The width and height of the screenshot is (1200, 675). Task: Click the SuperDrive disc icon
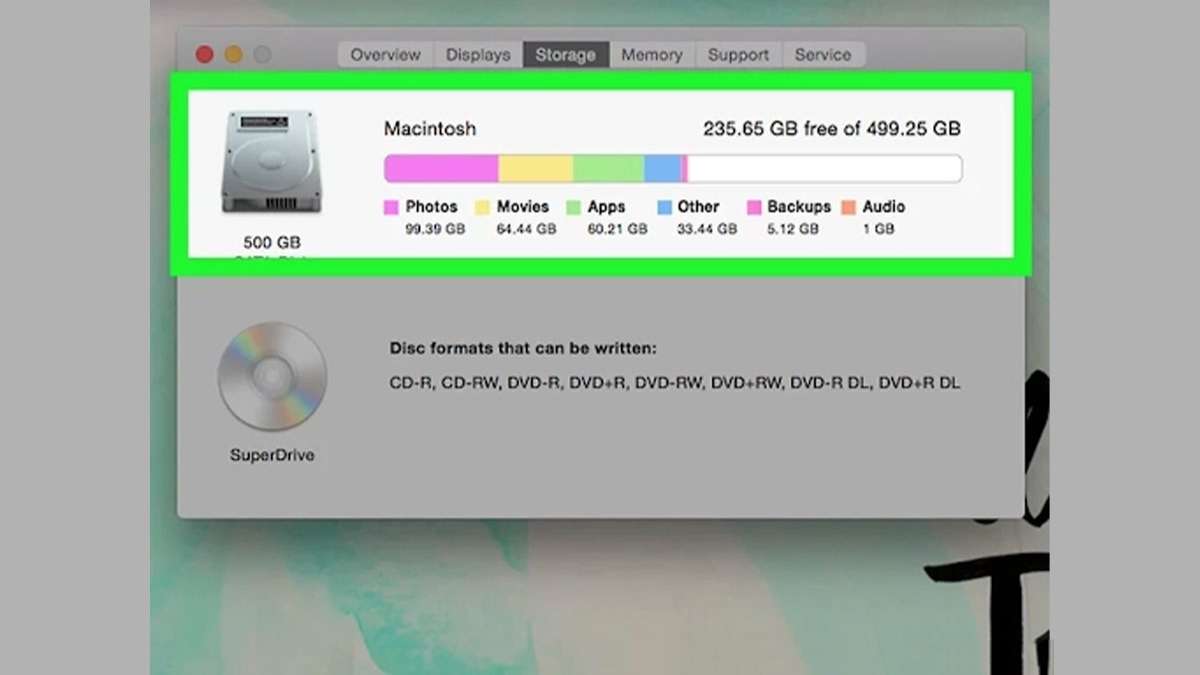point(272,376)
